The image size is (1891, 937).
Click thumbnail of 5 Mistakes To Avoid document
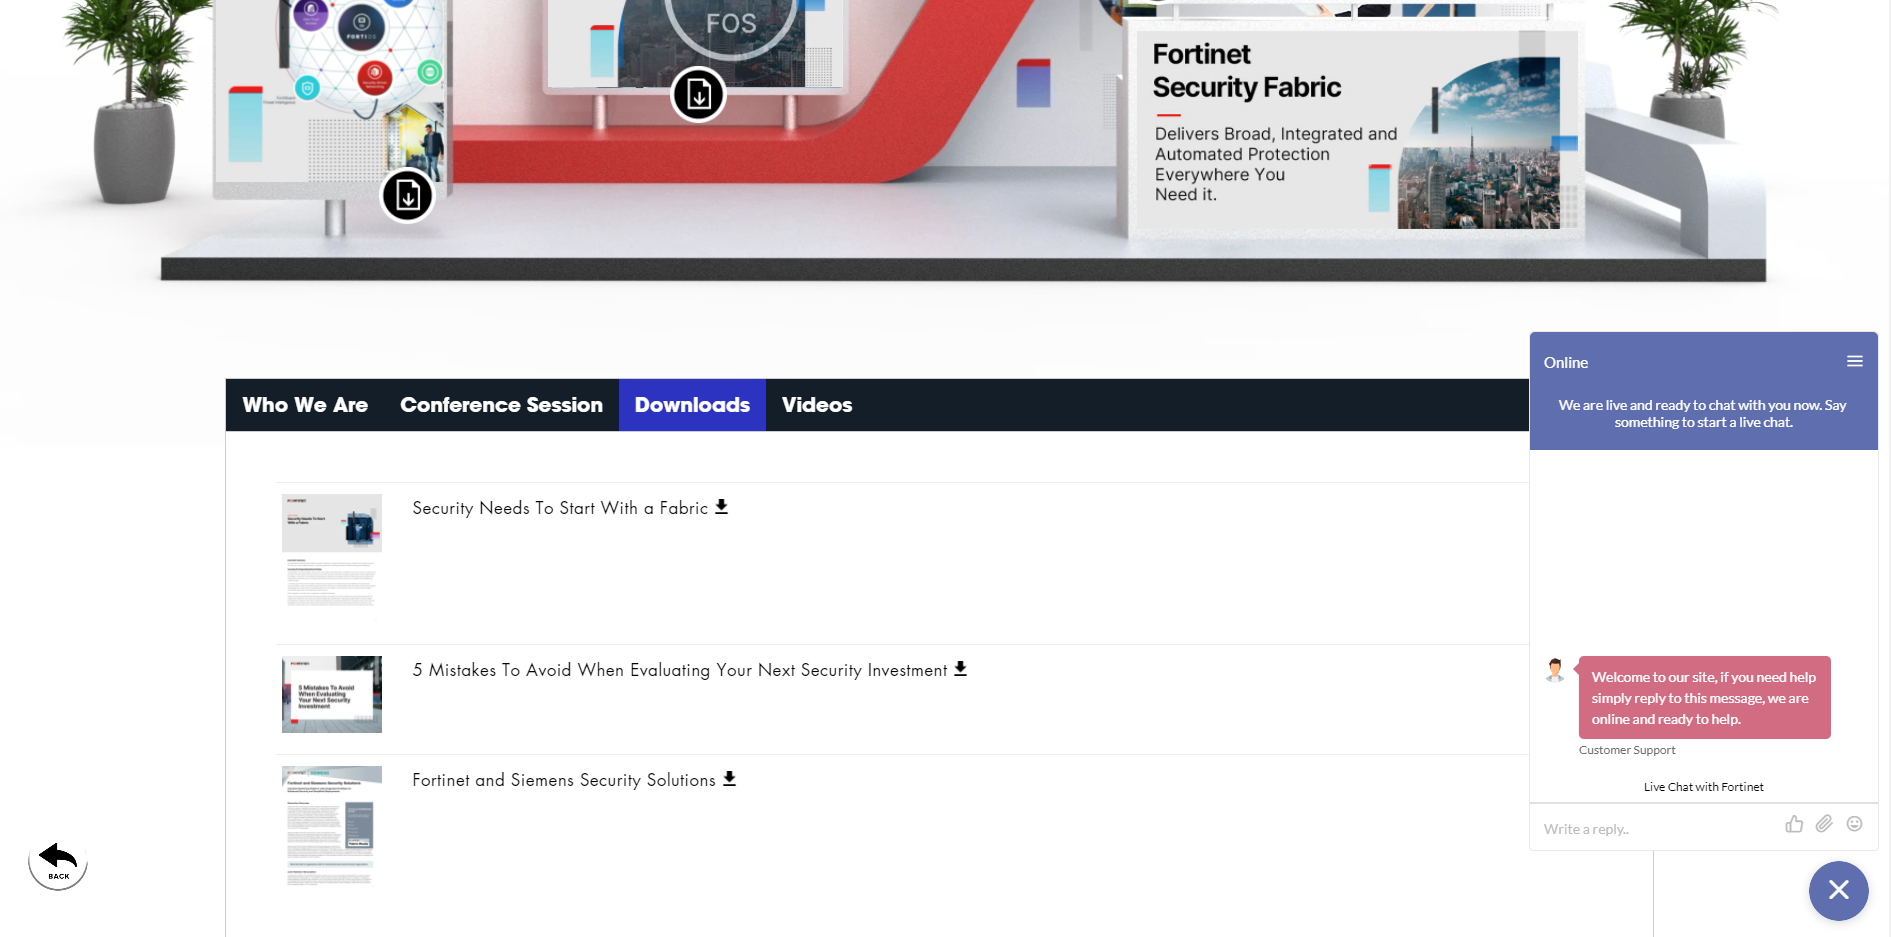332,694
